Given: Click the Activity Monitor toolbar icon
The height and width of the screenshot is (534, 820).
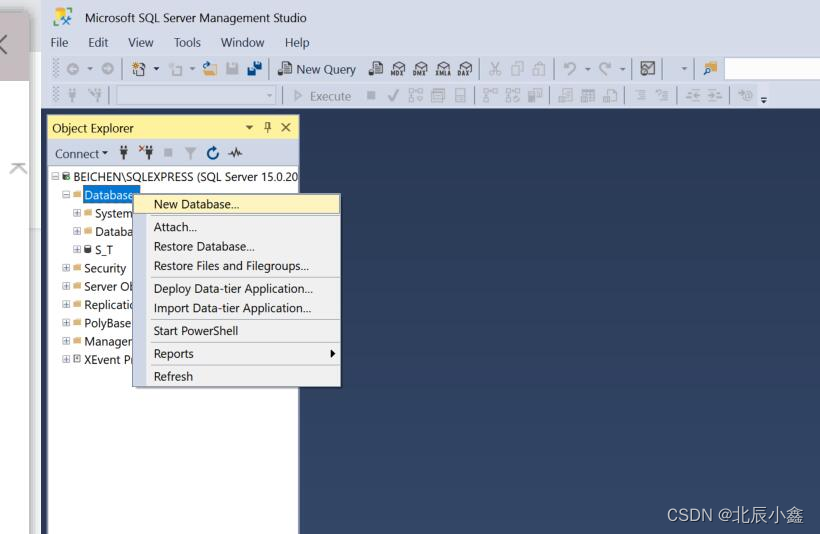Looking at the screenshot, I should (647, 69).
